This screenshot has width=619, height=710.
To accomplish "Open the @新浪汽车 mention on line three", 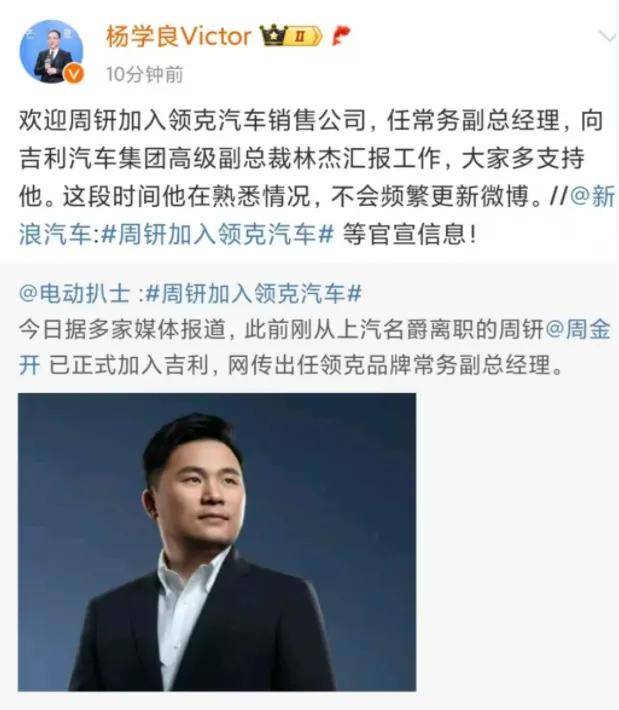I will tap(592, 196).
